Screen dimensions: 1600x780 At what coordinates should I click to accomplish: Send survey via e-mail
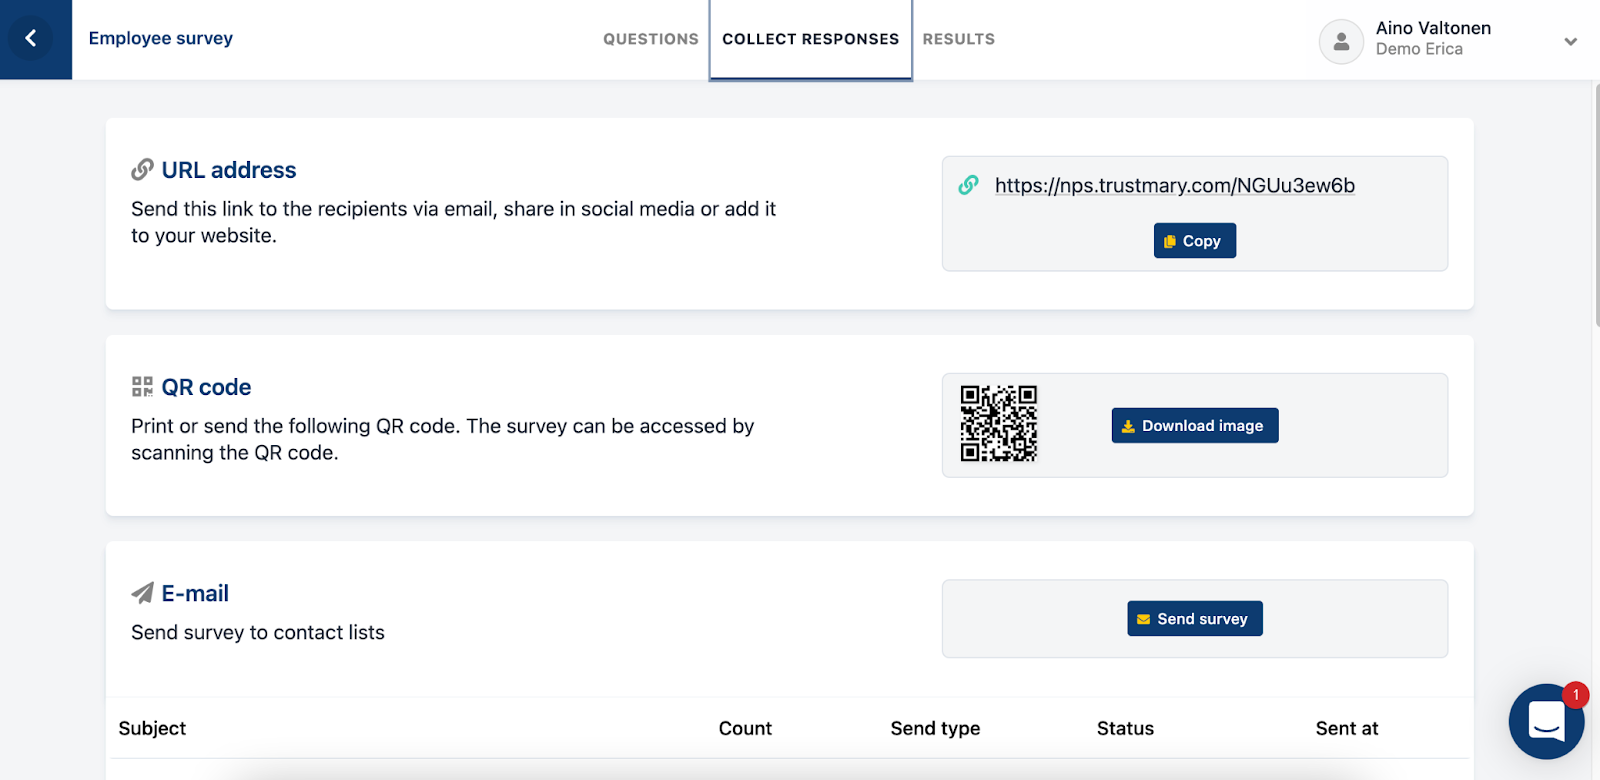[1195, 619]
